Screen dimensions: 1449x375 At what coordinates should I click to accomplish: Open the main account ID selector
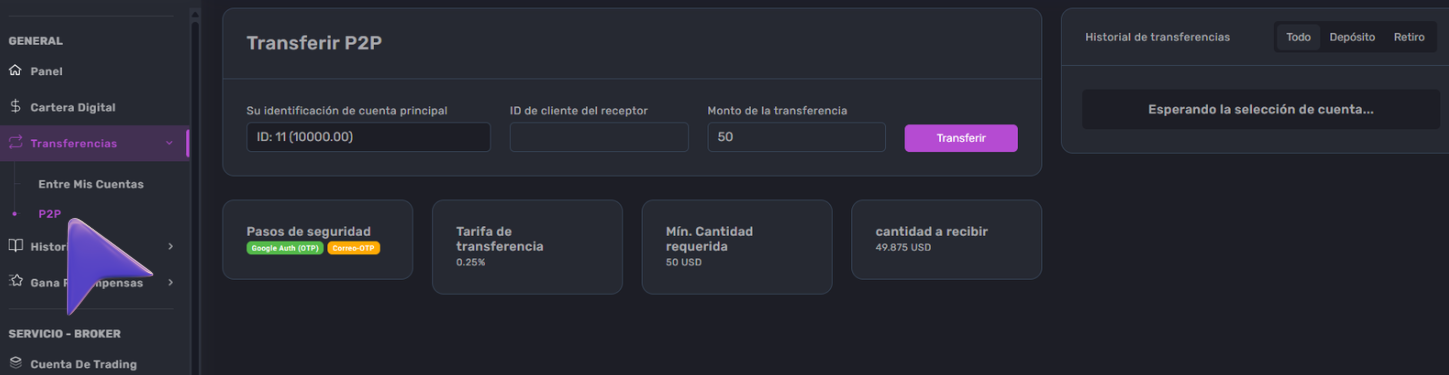click(x=368, y=137)
